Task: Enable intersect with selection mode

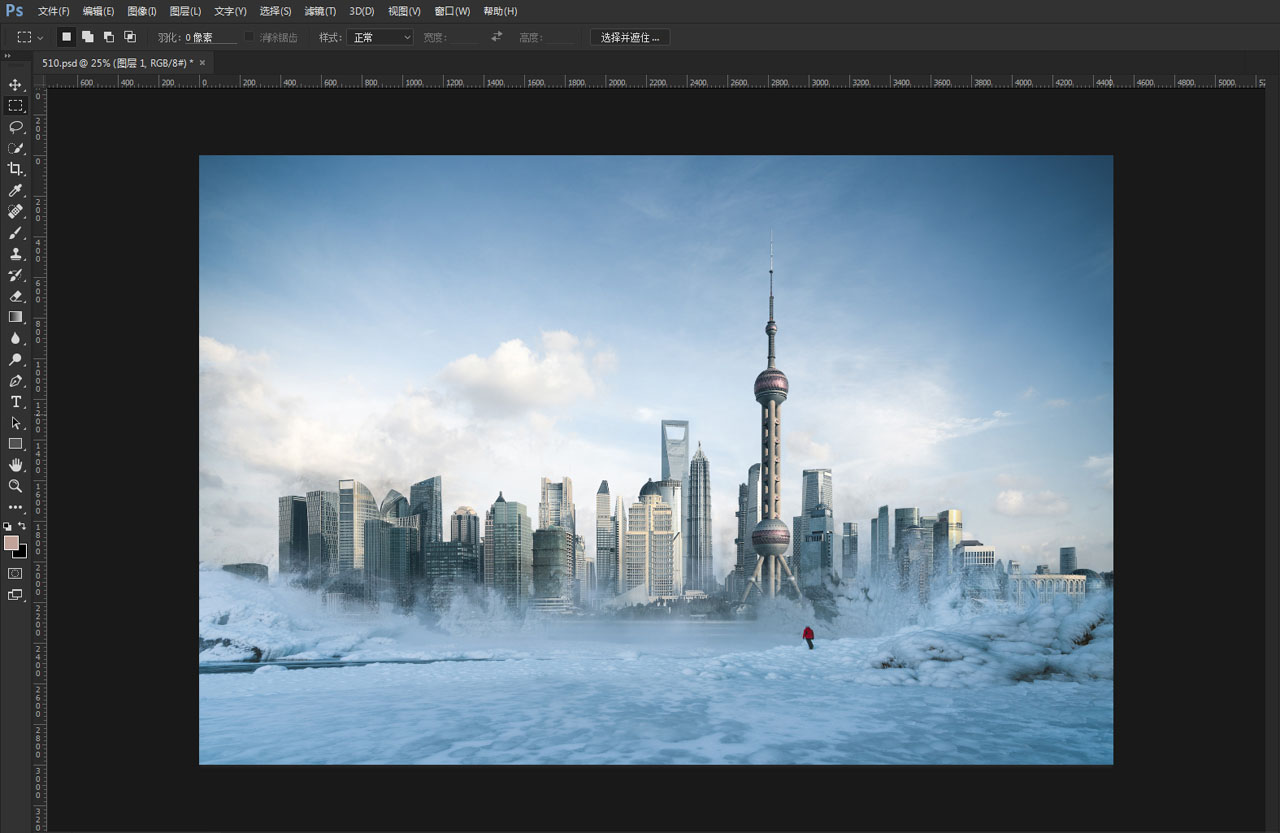Action: click(130, 37)
